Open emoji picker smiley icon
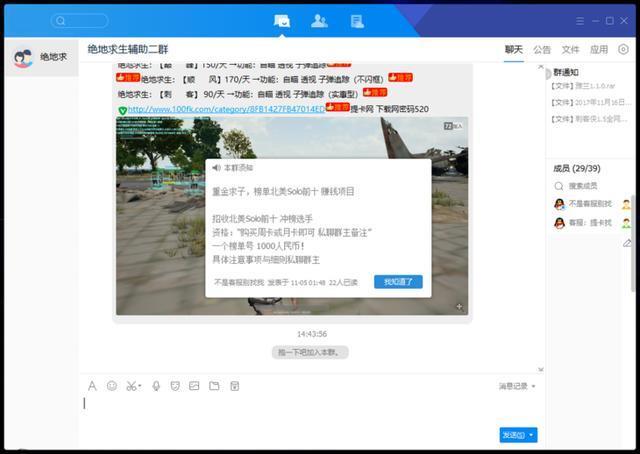640x454 pixels. 112,386
